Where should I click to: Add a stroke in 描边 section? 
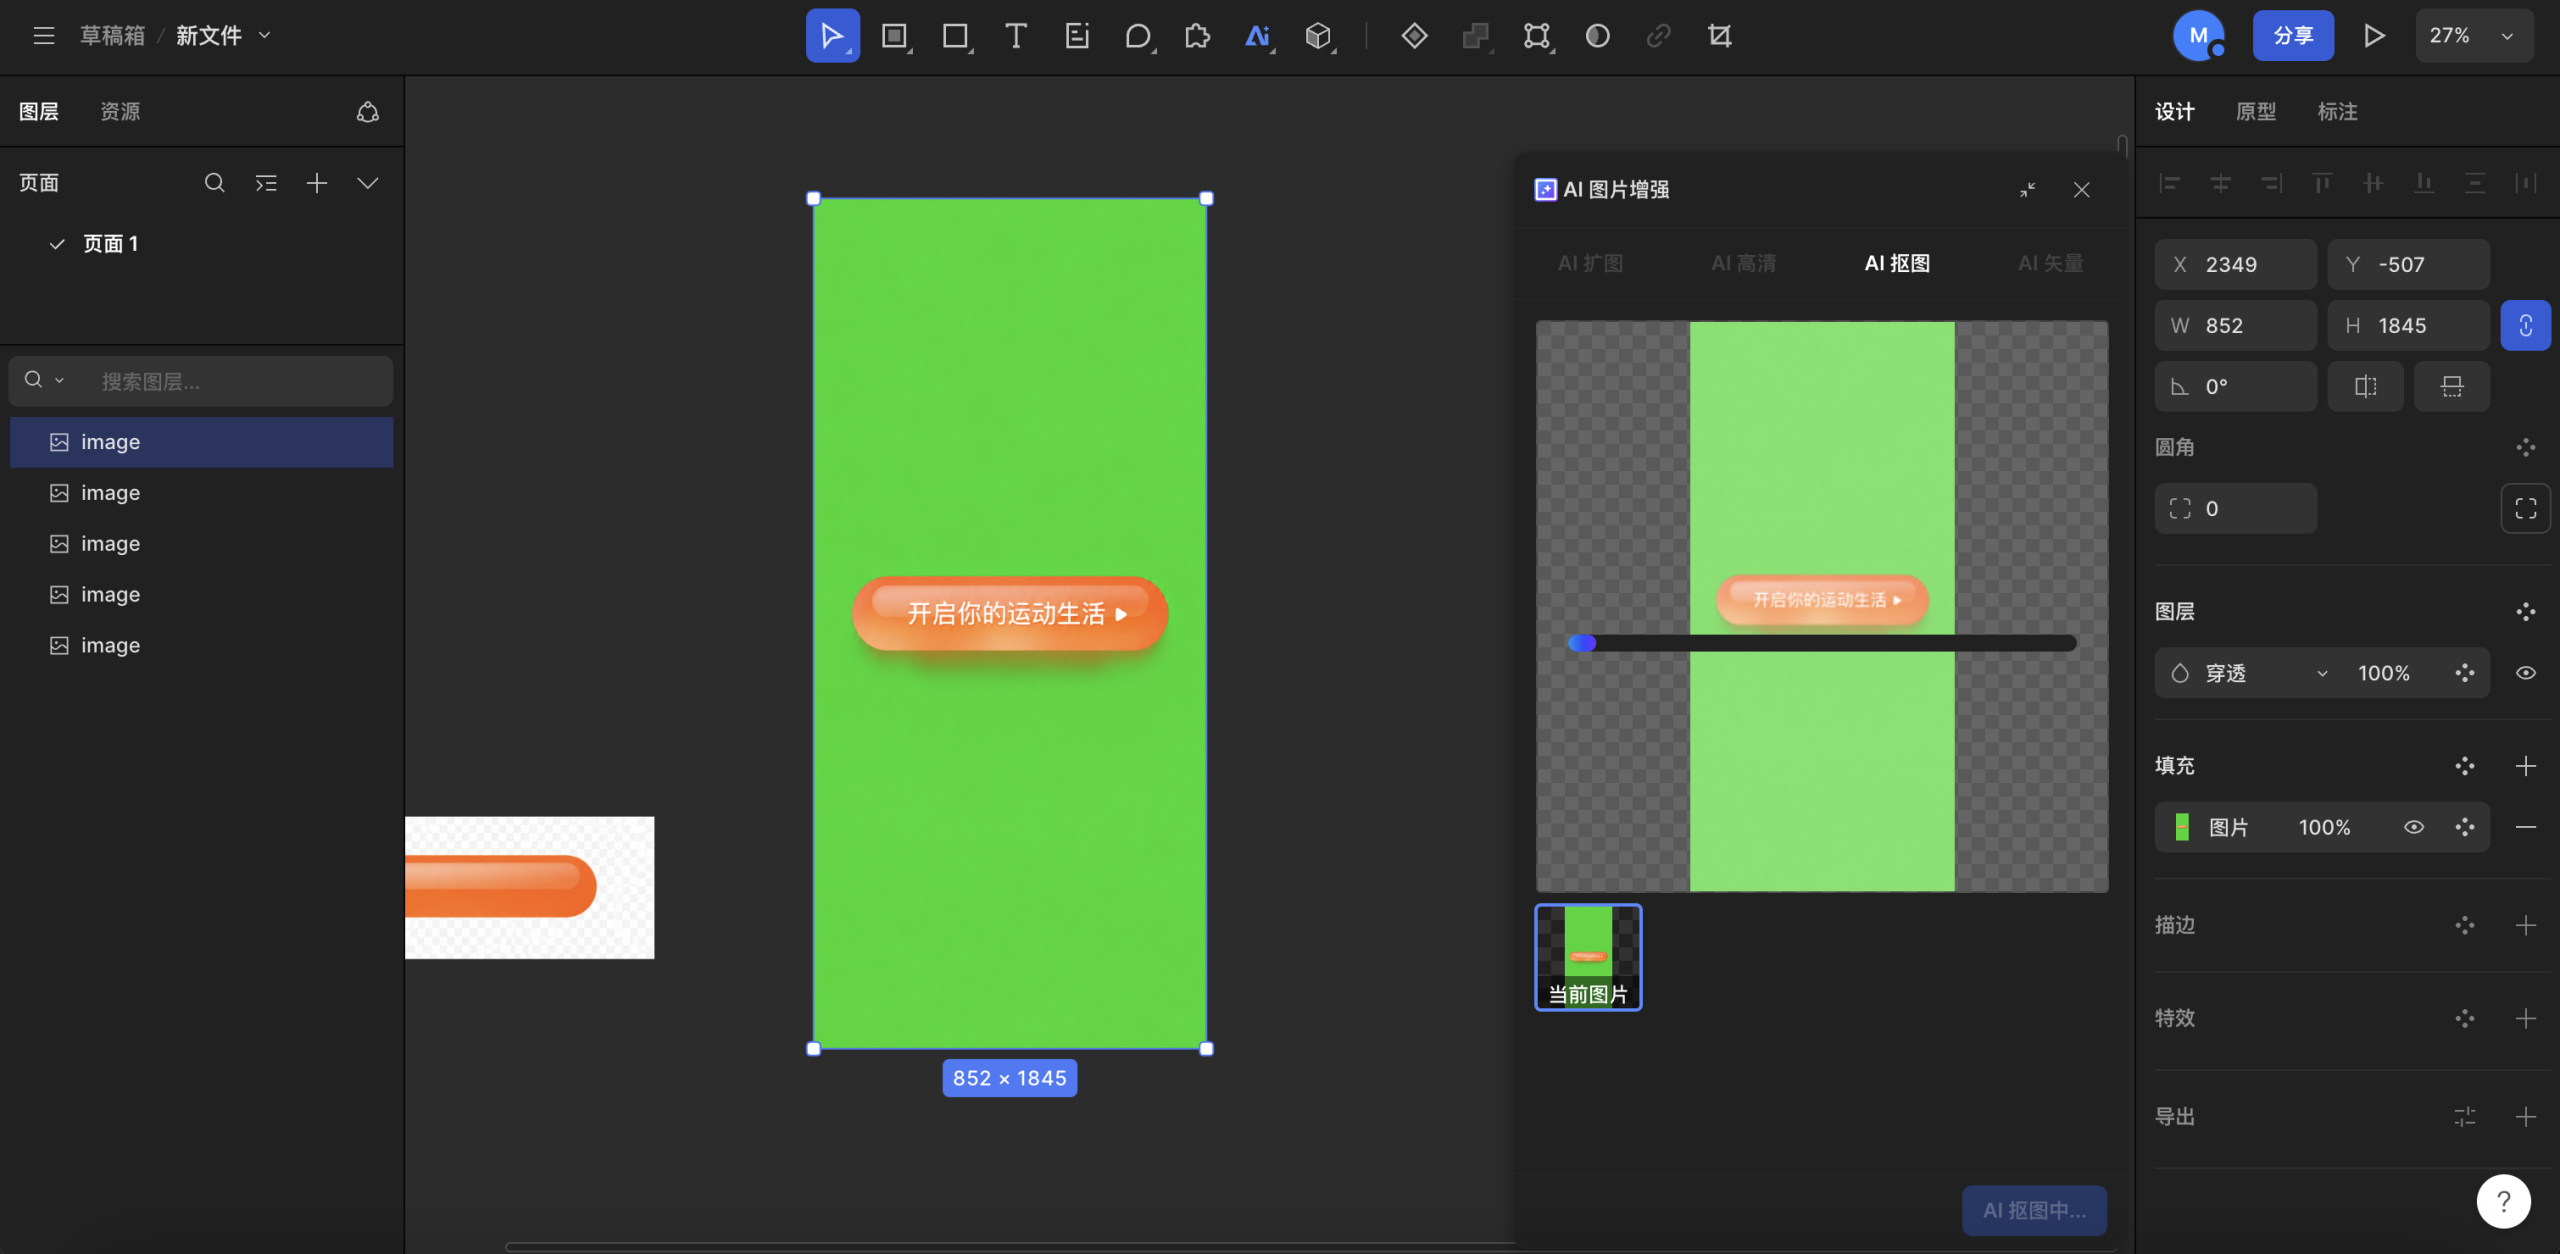click(2525, 925)
